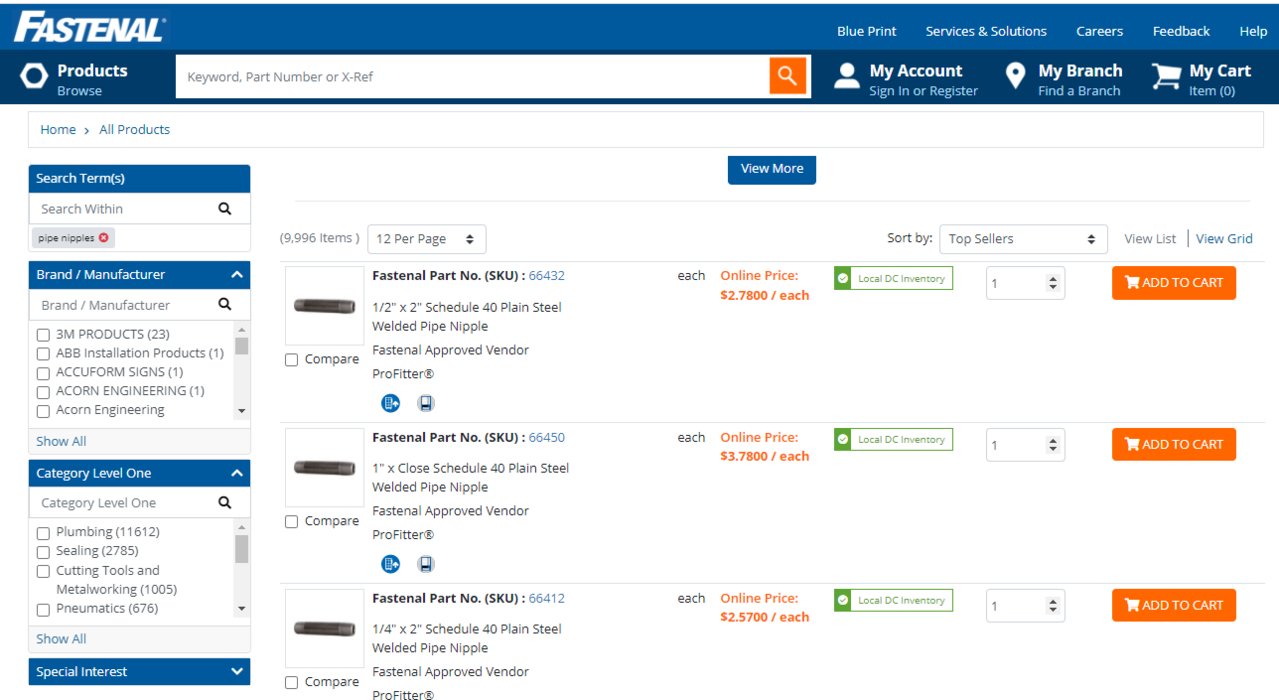Adjust quantity stepper for SKU 66412
The width and height of the screenshot is (1279, 700).
coord(1052,606)
